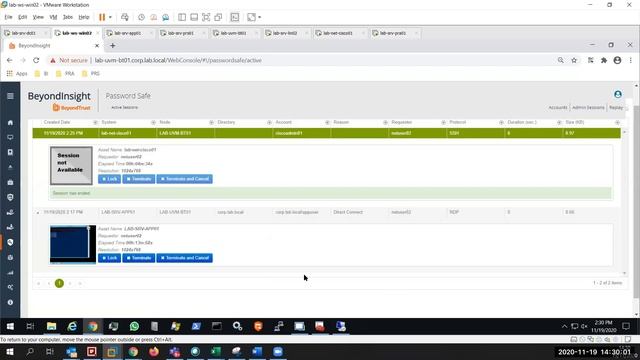
Task: Click the Chrome zoom magnifier icon in address bar
Action: tap(560, 60)
